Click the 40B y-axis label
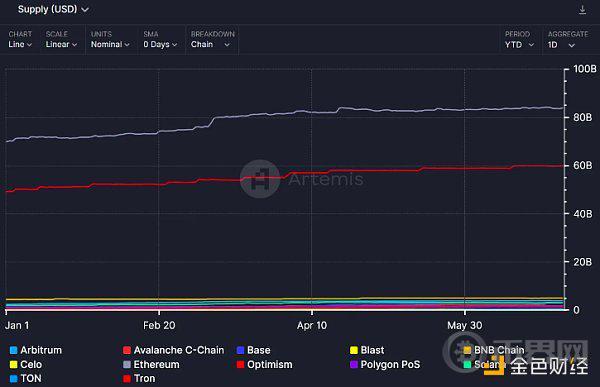The height and width of the screenshot is (387, 600). [x=582, y=214]
